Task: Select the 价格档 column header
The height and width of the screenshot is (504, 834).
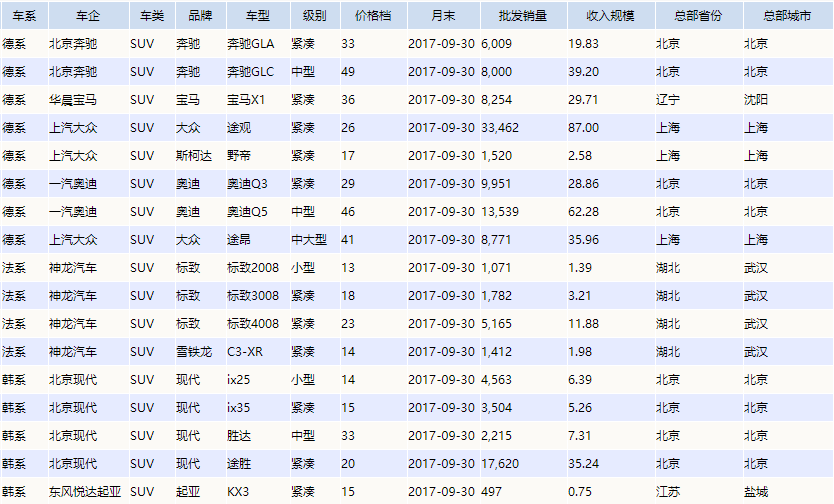Action: point(373,16)
